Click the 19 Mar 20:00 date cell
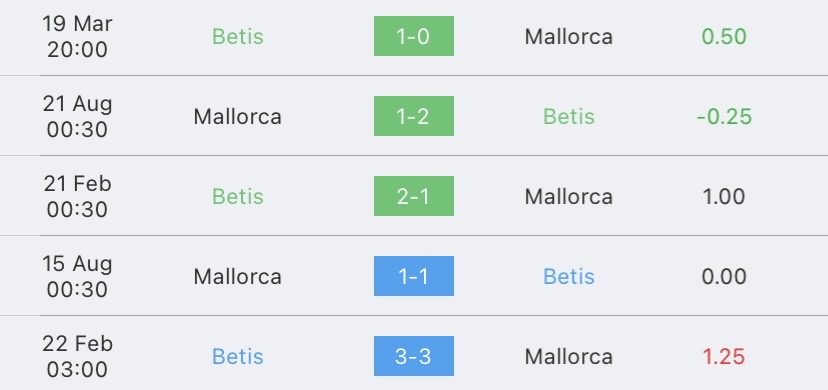This screenshot has height=390, width=828. tap(77, 36)
